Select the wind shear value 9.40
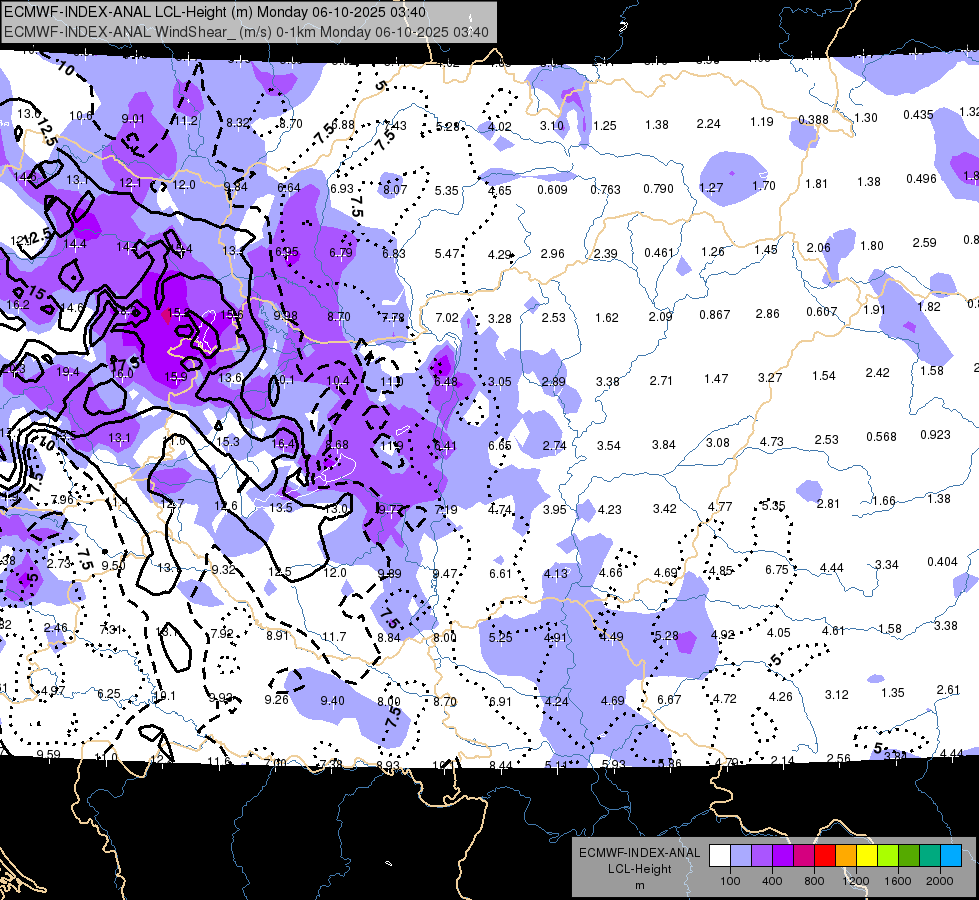The image size is (979, 900). (x=332, y=701)
